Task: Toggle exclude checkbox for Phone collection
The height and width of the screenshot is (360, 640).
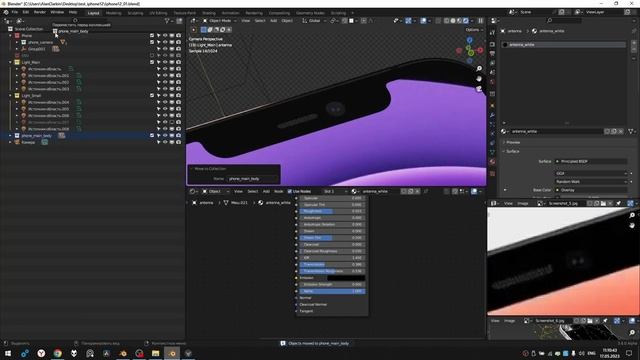Action: [152, 36]
